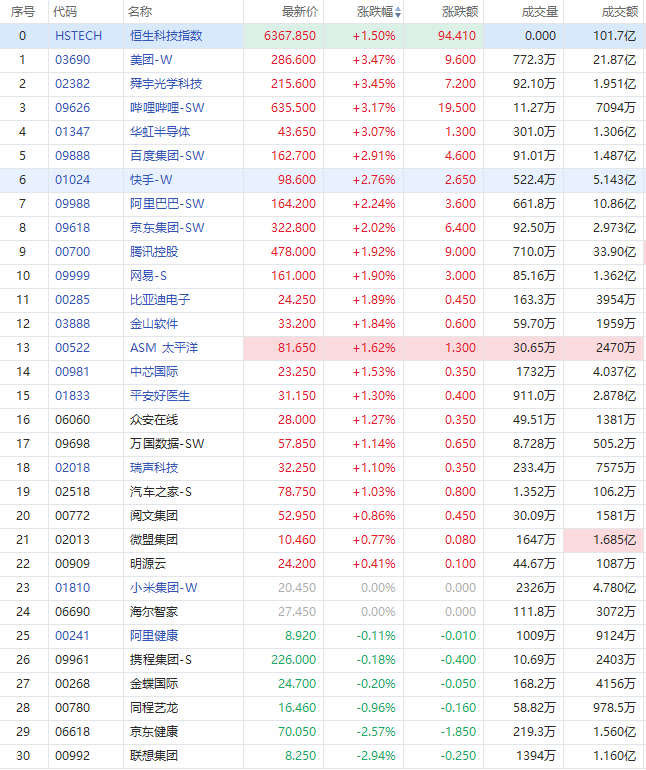Click stock code 00992
646x770 pixels.
[x=73, y=756]
